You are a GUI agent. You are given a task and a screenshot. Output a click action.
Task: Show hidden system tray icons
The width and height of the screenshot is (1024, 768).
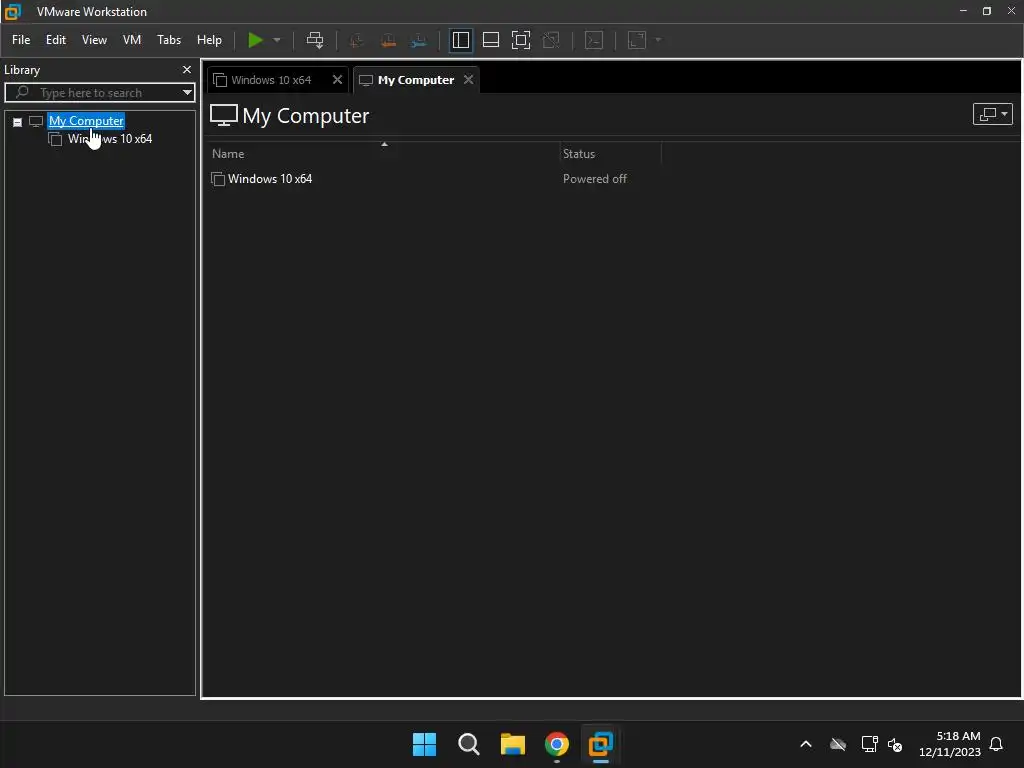tap(806, 744)
